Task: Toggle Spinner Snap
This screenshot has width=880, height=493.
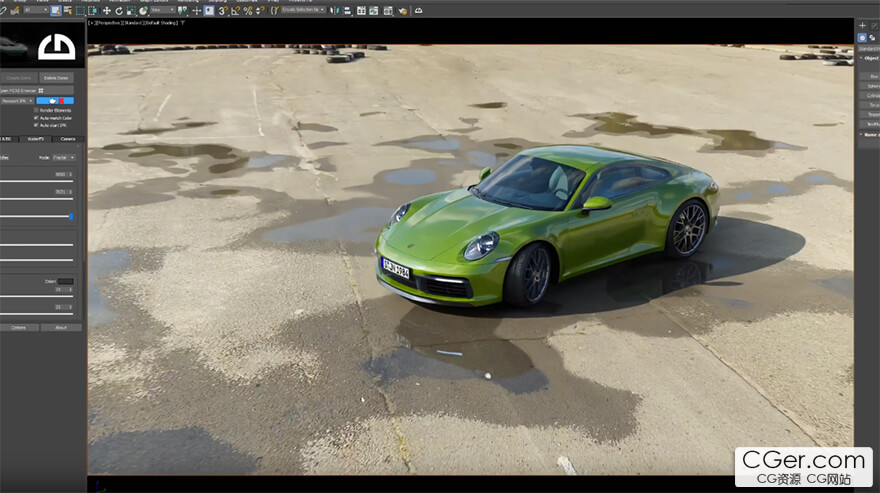Action: point(260,11)
